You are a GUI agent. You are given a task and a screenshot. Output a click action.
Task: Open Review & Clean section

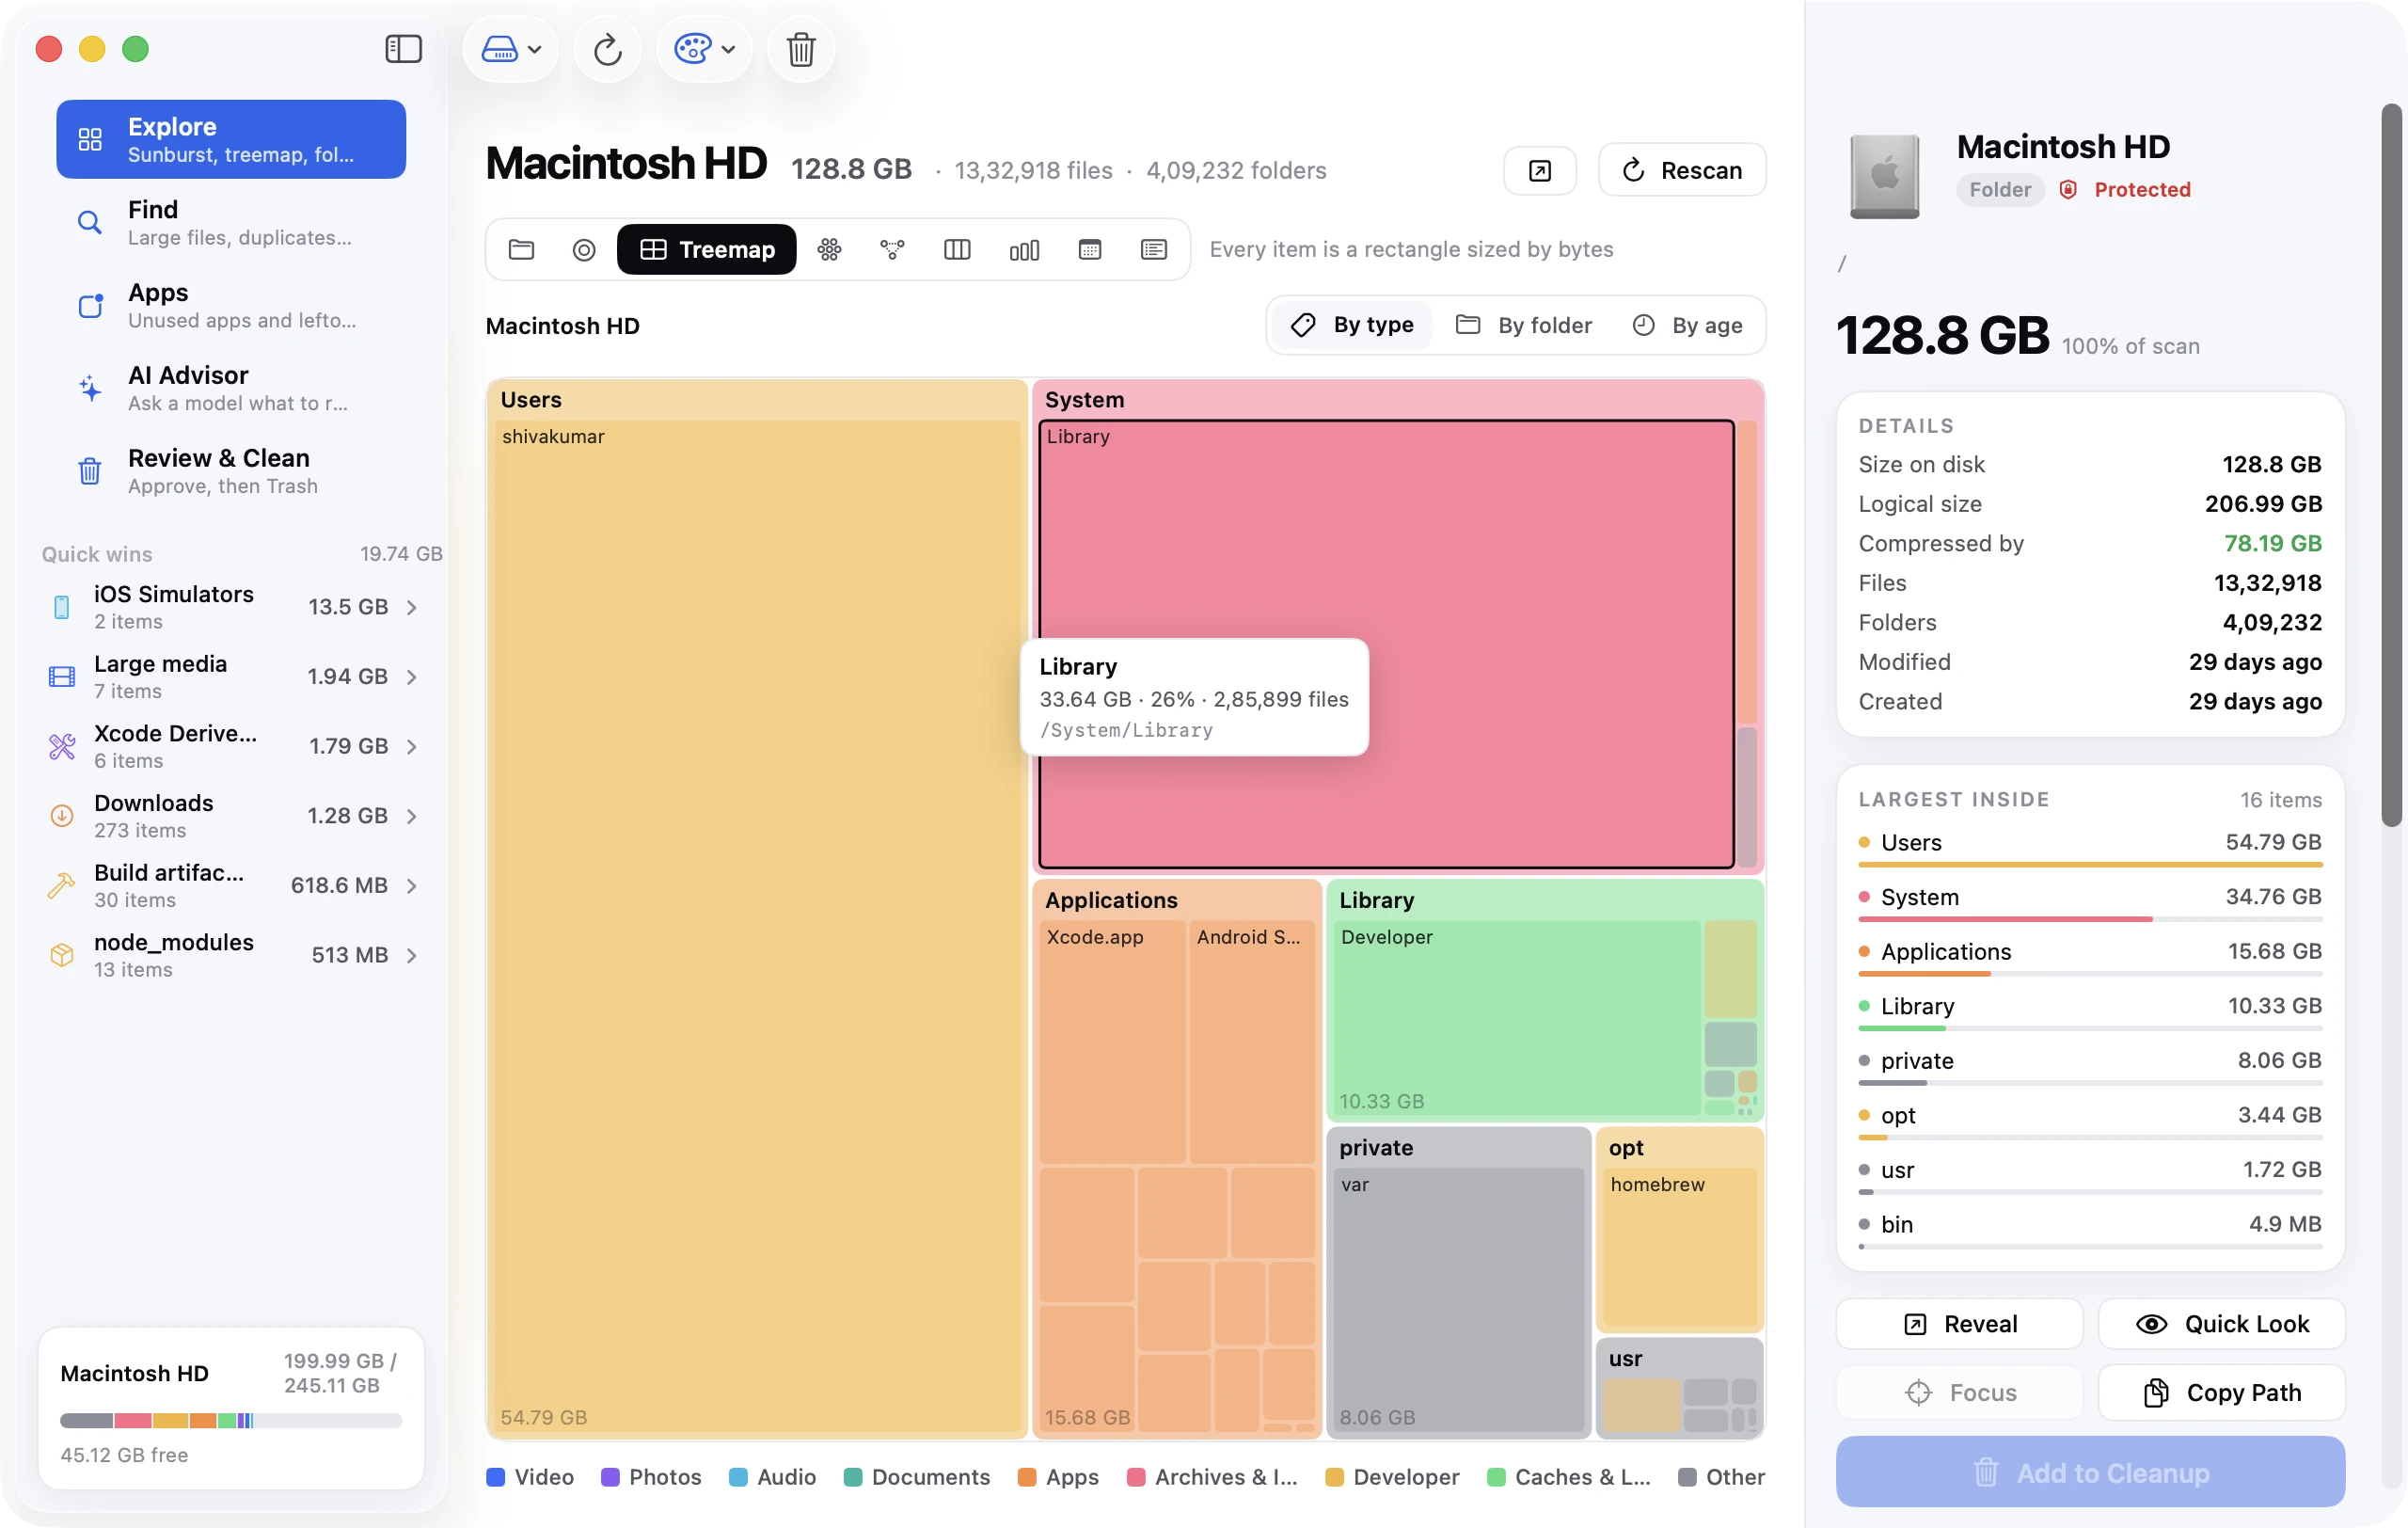pos(231,471)
